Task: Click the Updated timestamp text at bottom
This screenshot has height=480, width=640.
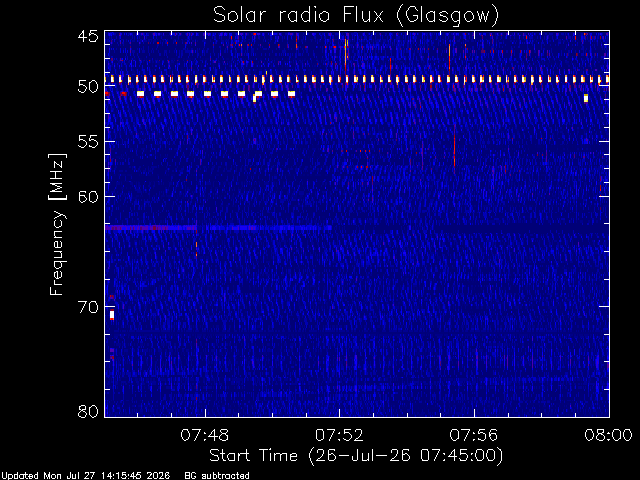Action: [x=85, y=476]
